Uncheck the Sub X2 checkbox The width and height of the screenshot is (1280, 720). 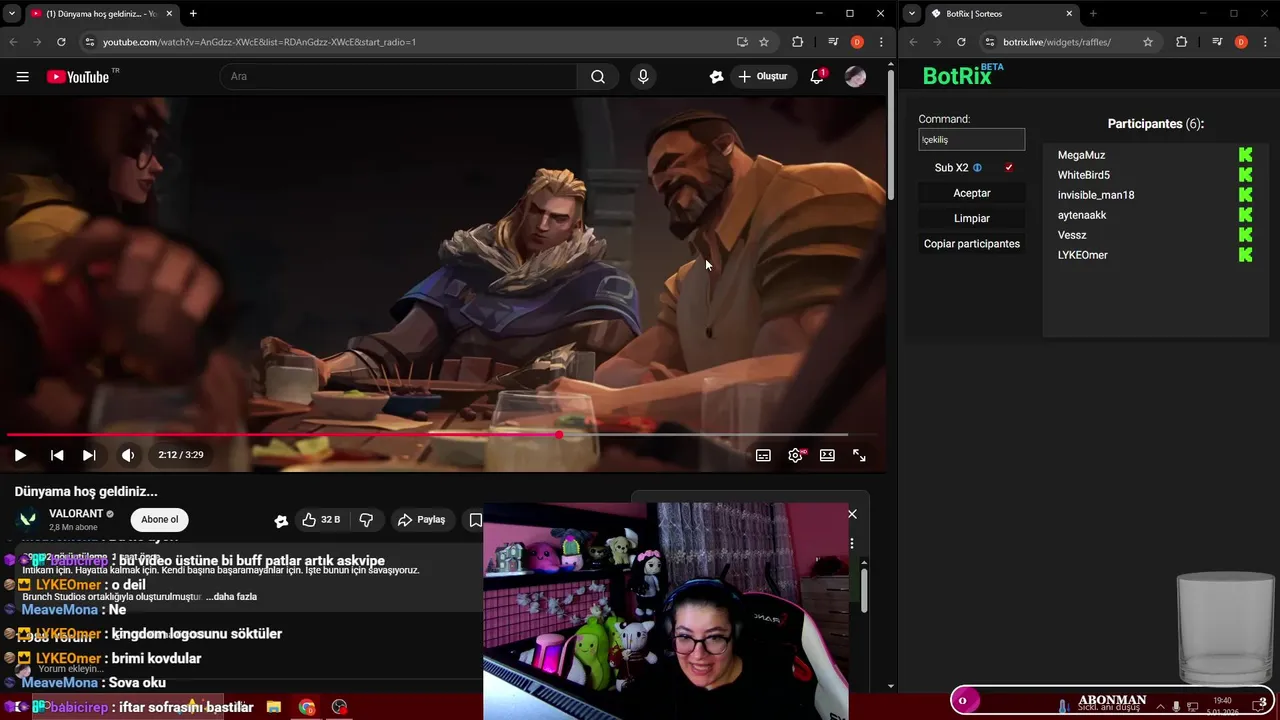click(1009, 168)
